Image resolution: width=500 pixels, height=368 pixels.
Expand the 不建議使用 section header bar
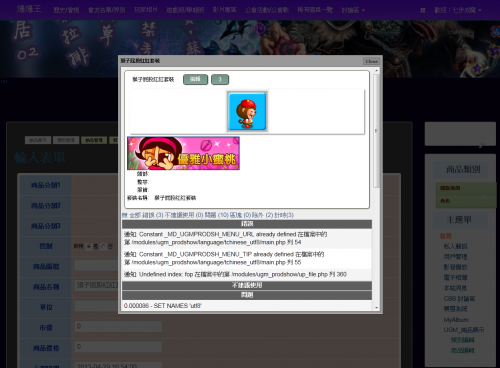(247, 285)
